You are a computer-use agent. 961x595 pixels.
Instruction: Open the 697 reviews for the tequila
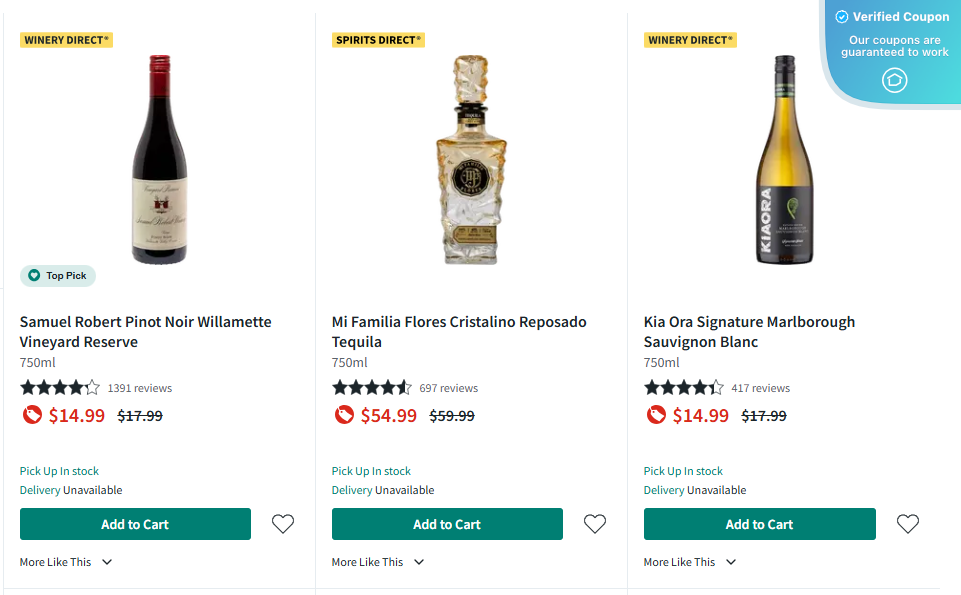pos(449,387)
